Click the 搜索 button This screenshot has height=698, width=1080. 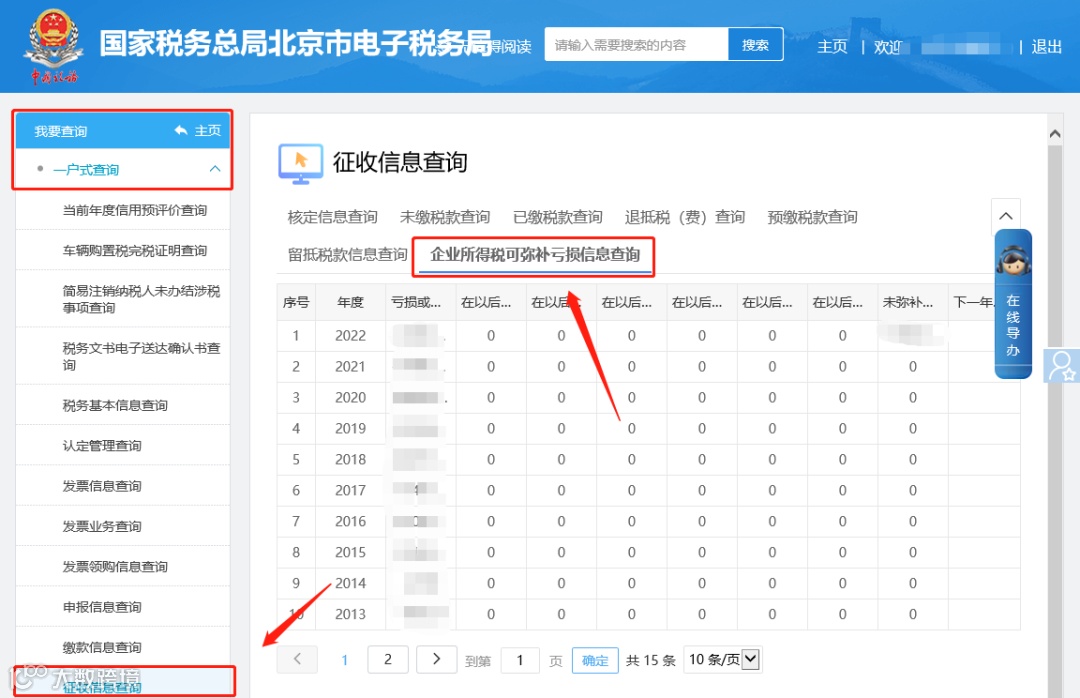(x=755, y=45)
